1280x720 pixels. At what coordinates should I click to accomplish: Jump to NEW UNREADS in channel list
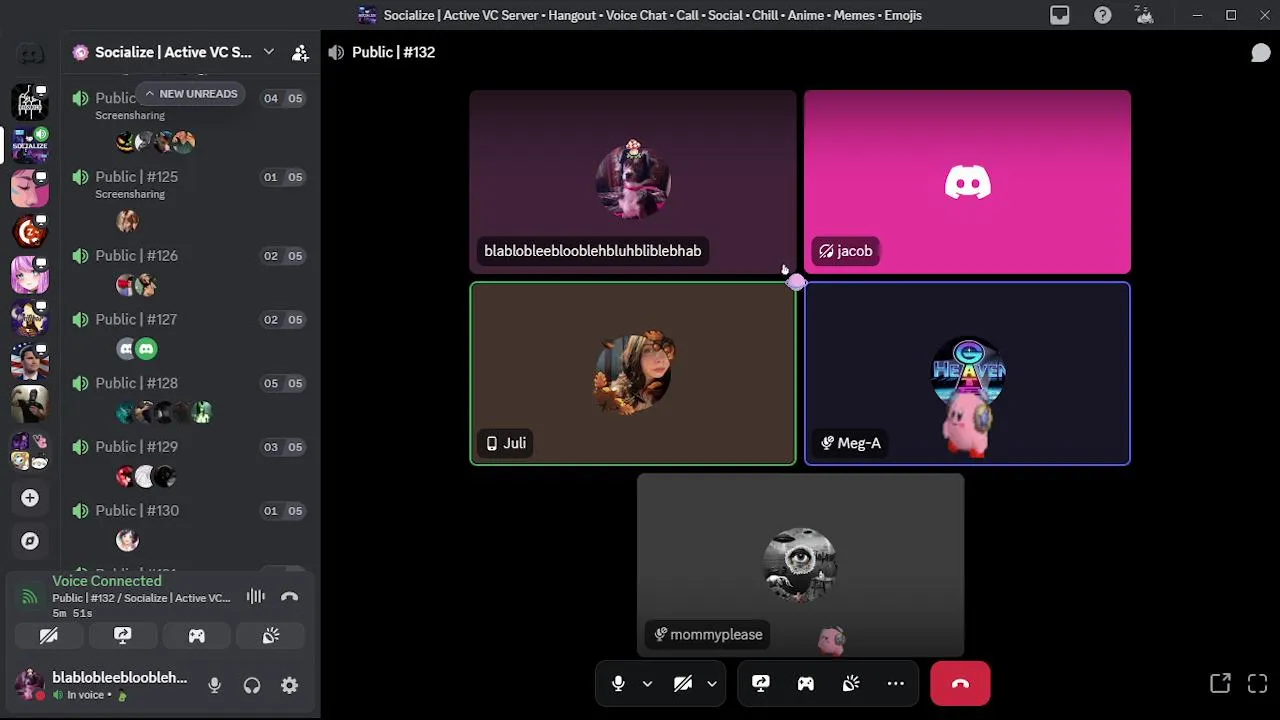(191, 94)
